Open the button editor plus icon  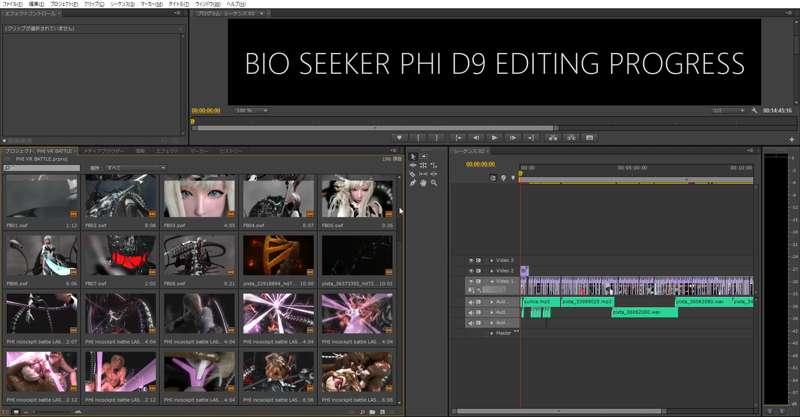pos(792,139)
